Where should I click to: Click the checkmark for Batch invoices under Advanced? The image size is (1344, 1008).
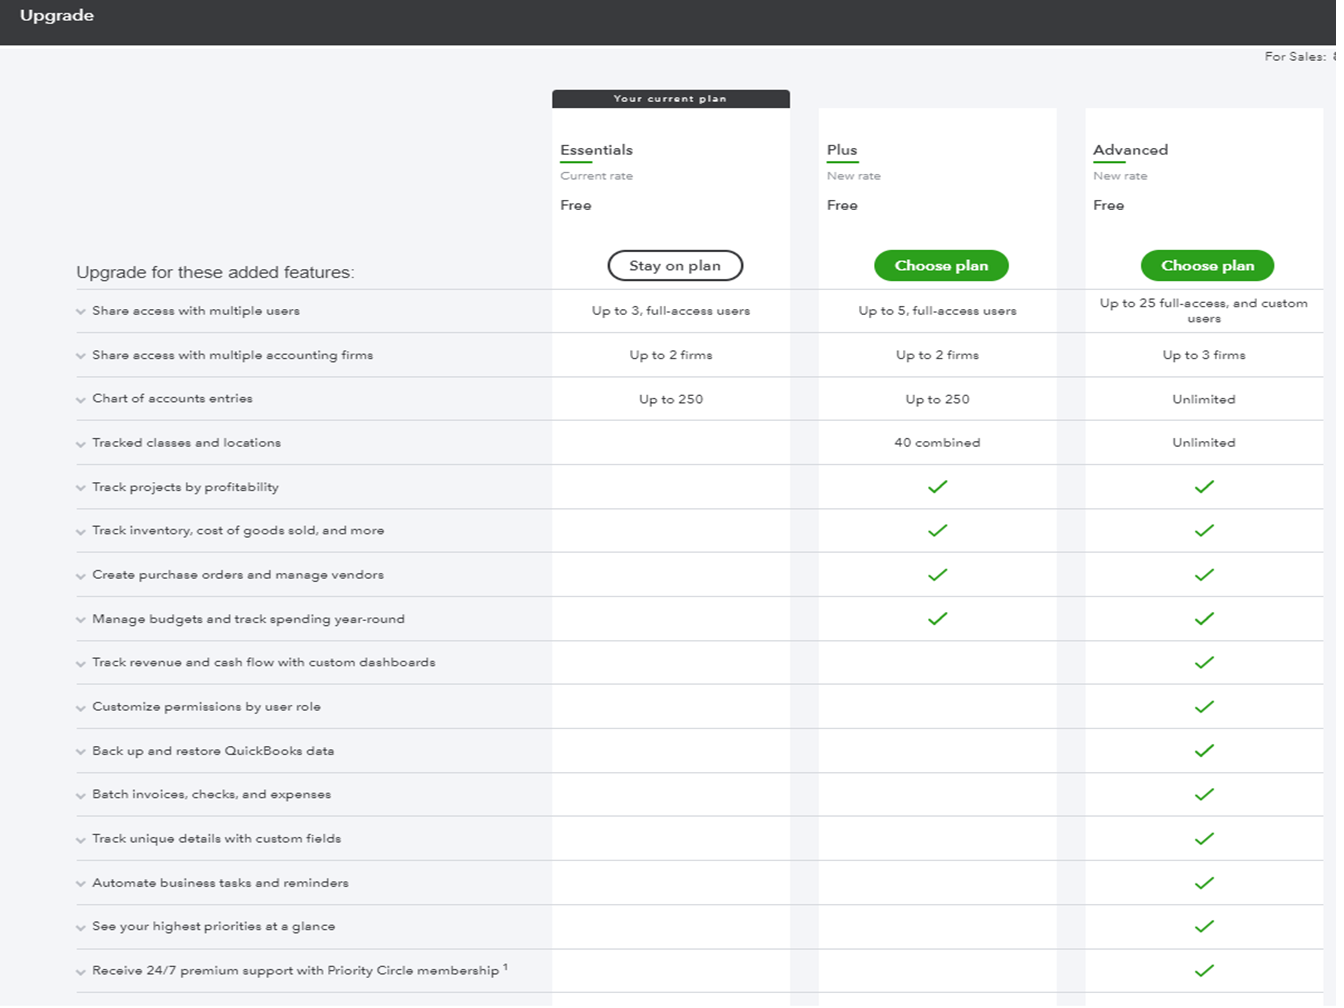tap(1204, 794)
